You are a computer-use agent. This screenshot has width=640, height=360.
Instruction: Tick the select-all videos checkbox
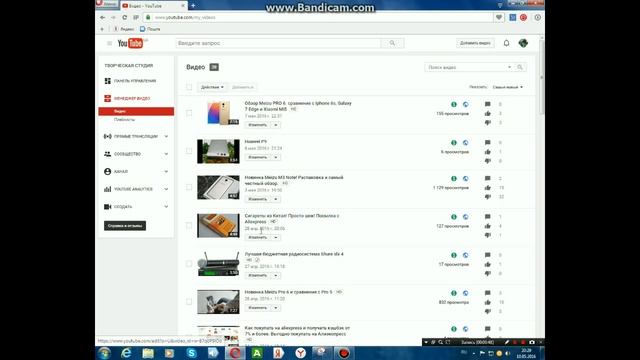pos(189,87)
